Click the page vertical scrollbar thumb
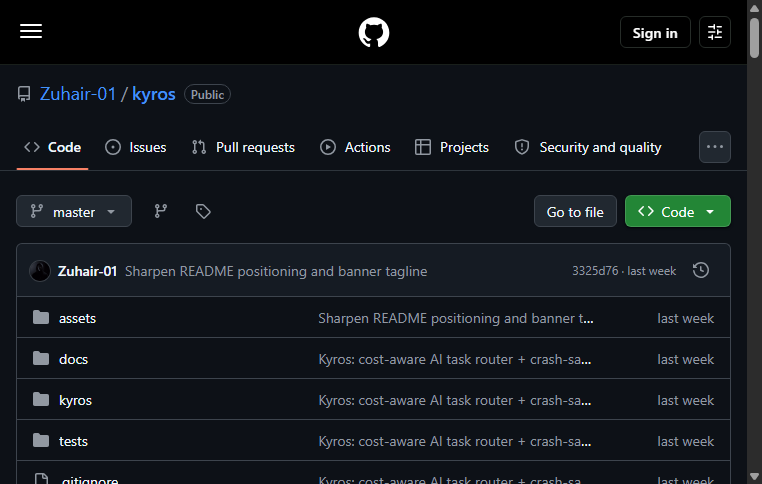The width and height of the screenshot is (762, 484). pos(754,38)
